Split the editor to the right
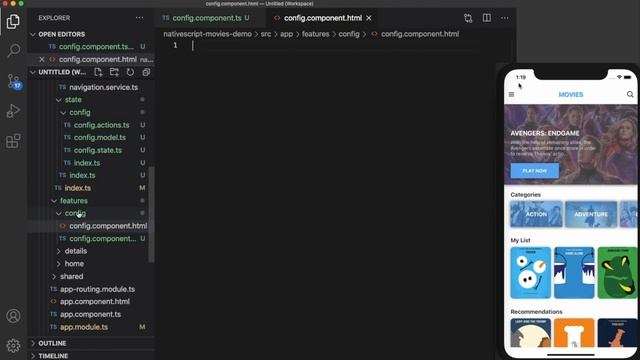 pos(487,18)
